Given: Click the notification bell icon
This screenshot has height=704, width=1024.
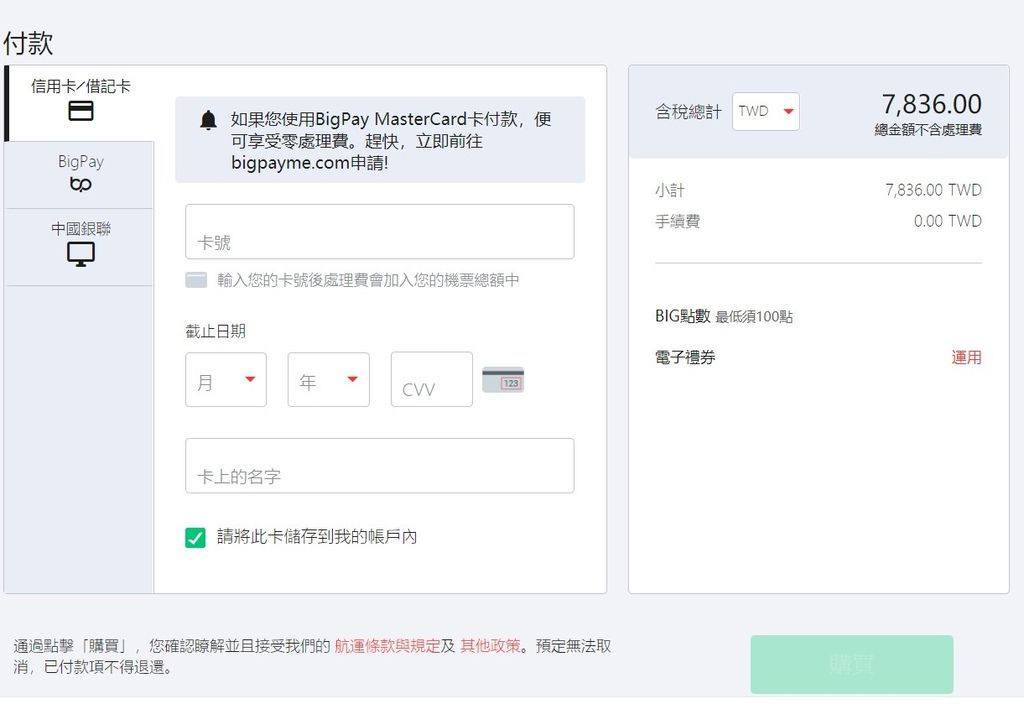Looking at the screenshot, I should (x=208, y=121).
